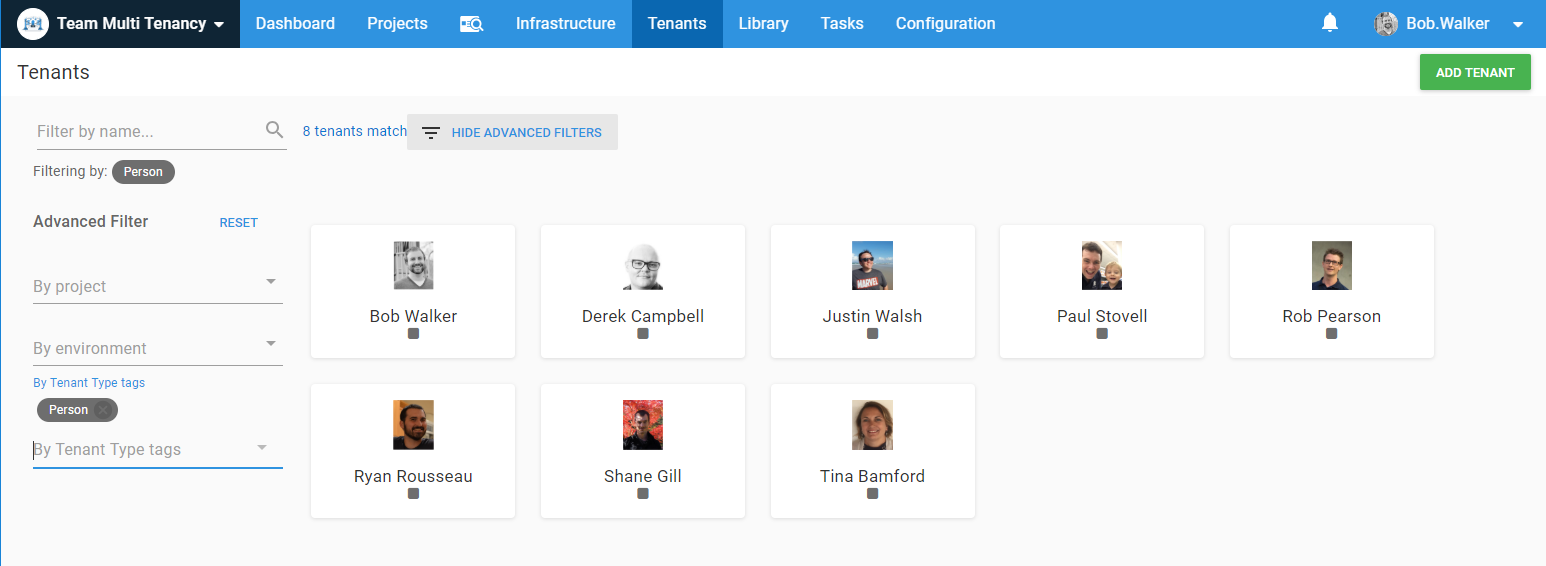Click the ADD TENANT button
The image size is (1546, 566).
pyautogui.click(x=1475, y=72)
